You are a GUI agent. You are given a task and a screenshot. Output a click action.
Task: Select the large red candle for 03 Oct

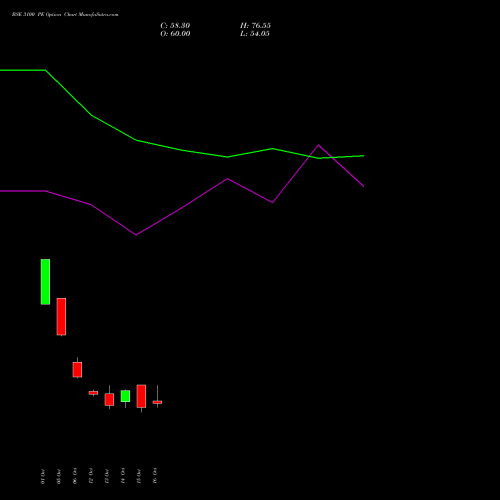(x=61, y=317)
